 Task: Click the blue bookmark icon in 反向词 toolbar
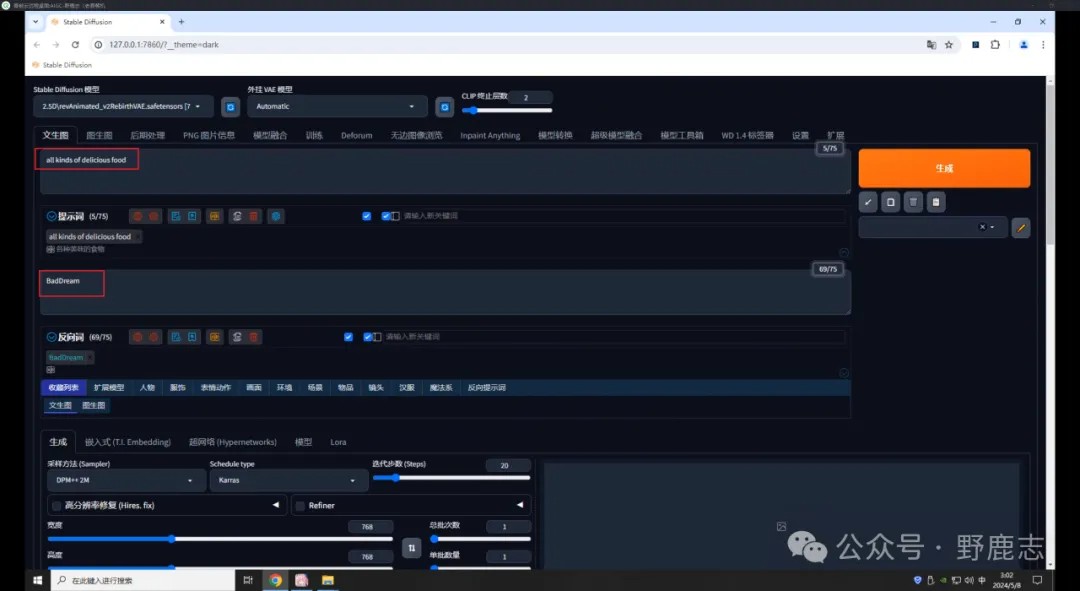click(x=192, y=337)
